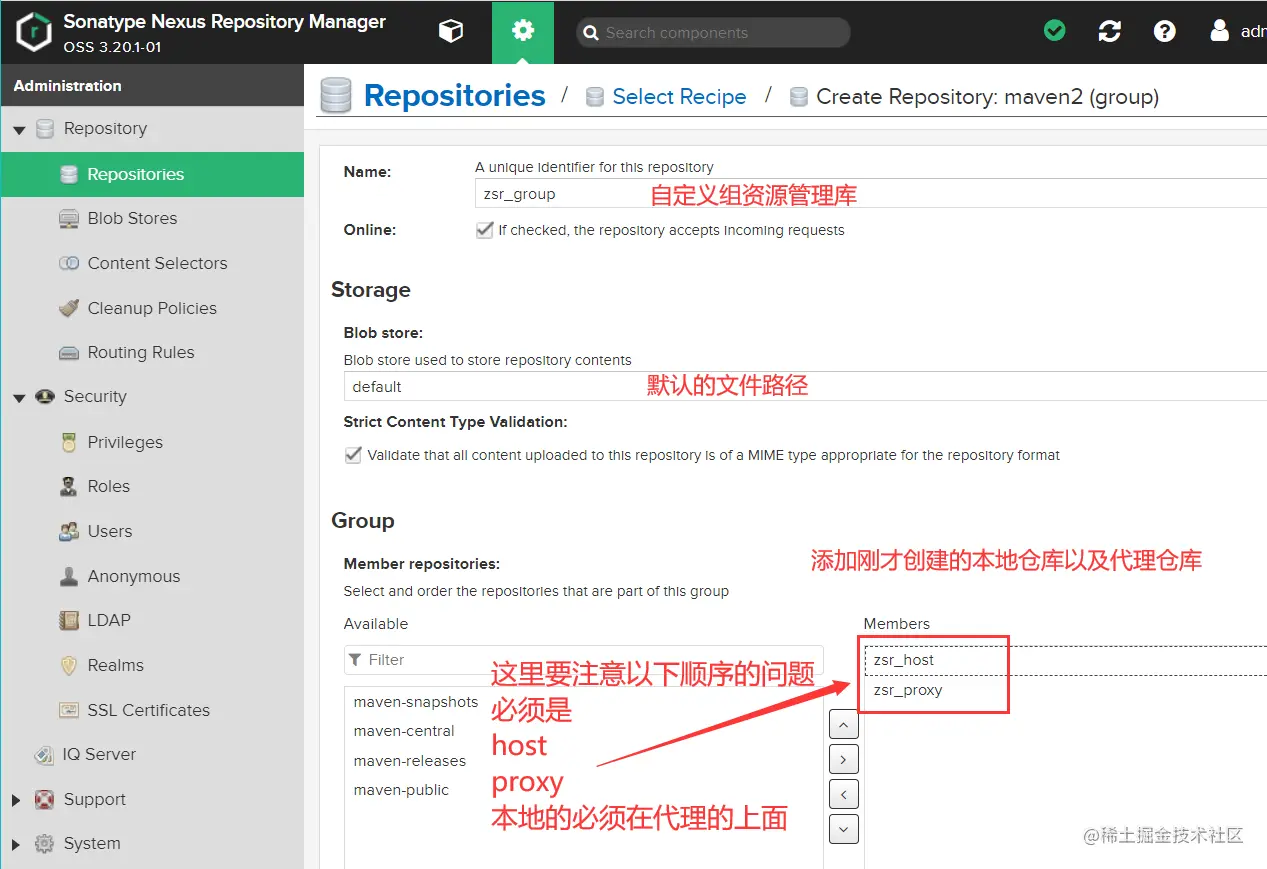Image resolution: width=1267 pixels, height=869 pixels.
Task: Click the refresh icon in header
Action: [x=1109, y=31]
